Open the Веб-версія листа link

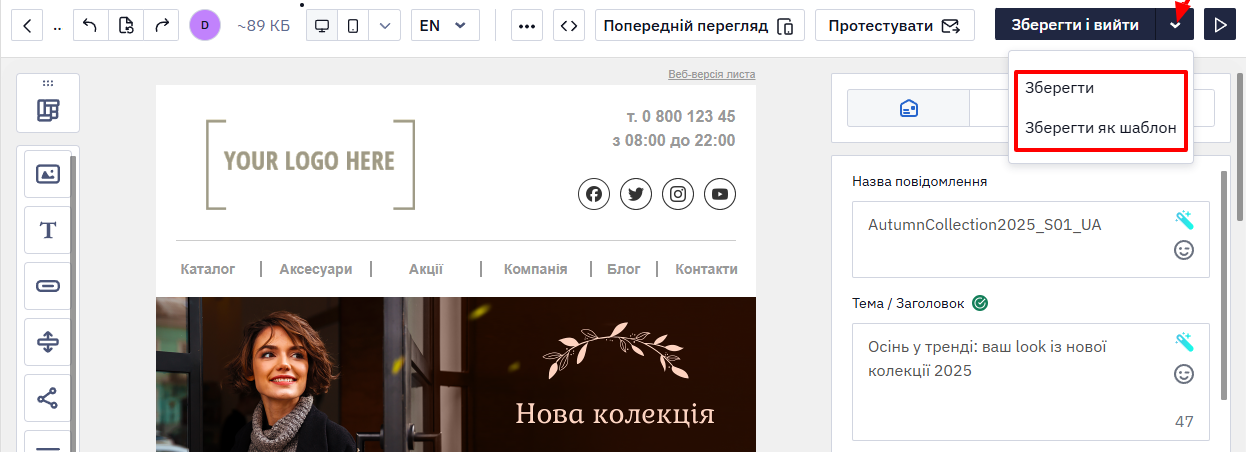coord(712,74)
